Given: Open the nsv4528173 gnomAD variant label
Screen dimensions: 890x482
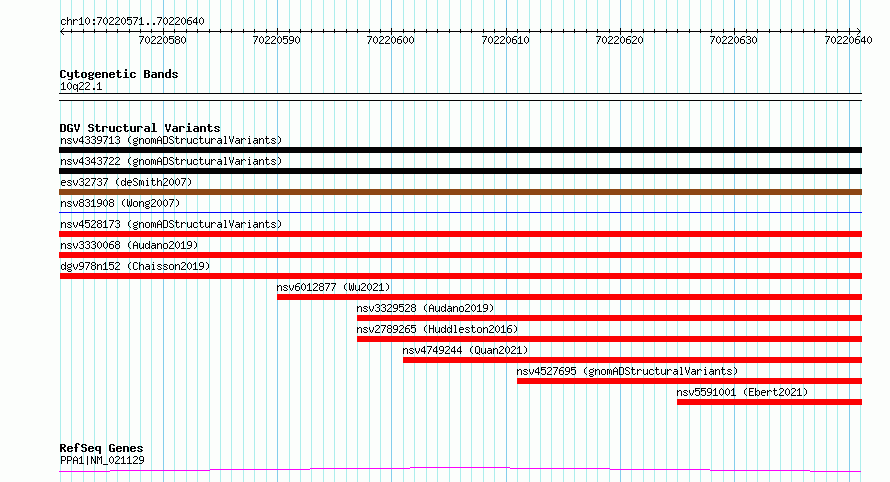Looking at the screenshot, I should coord(171,224).
